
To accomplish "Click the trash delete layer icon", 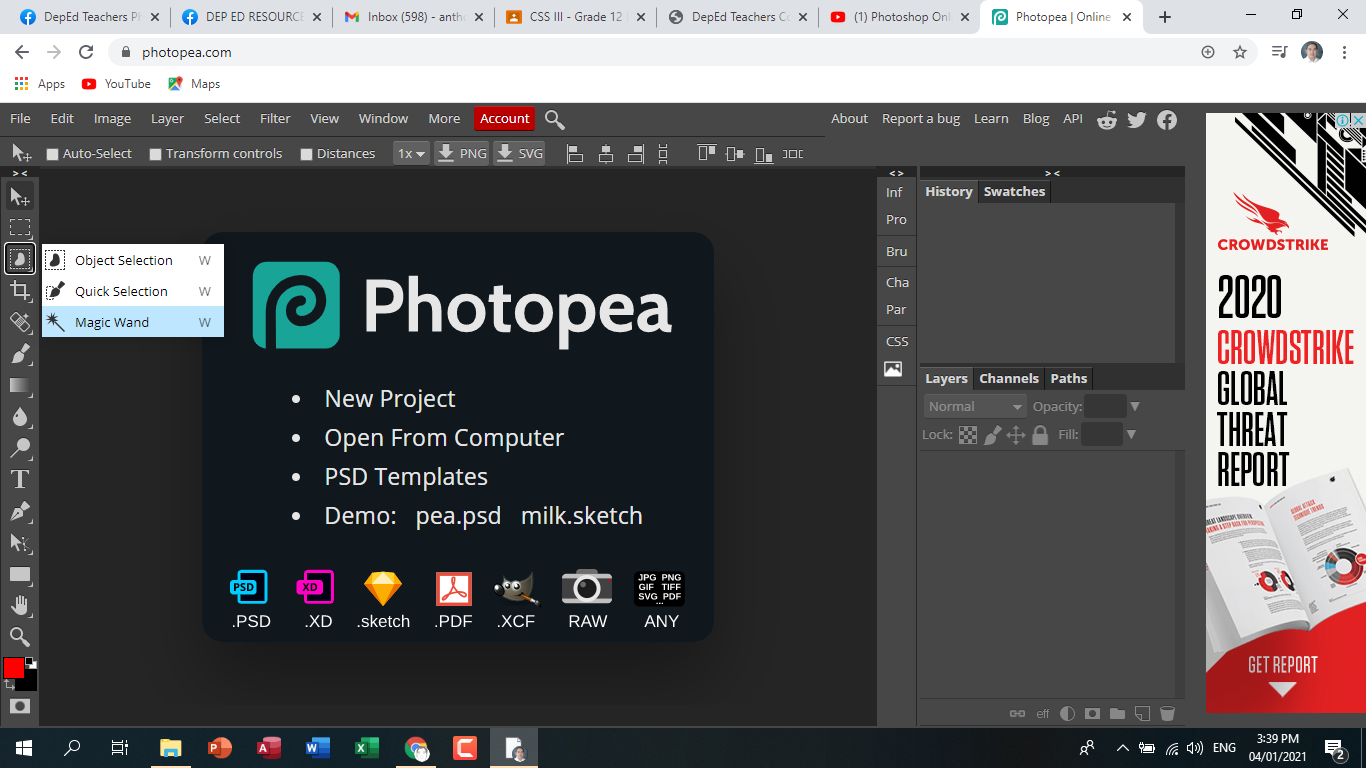I will 1167,714.
